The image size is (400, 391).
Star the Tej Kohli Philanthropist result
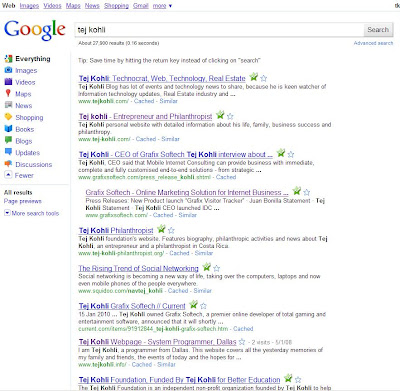[171, 230]
